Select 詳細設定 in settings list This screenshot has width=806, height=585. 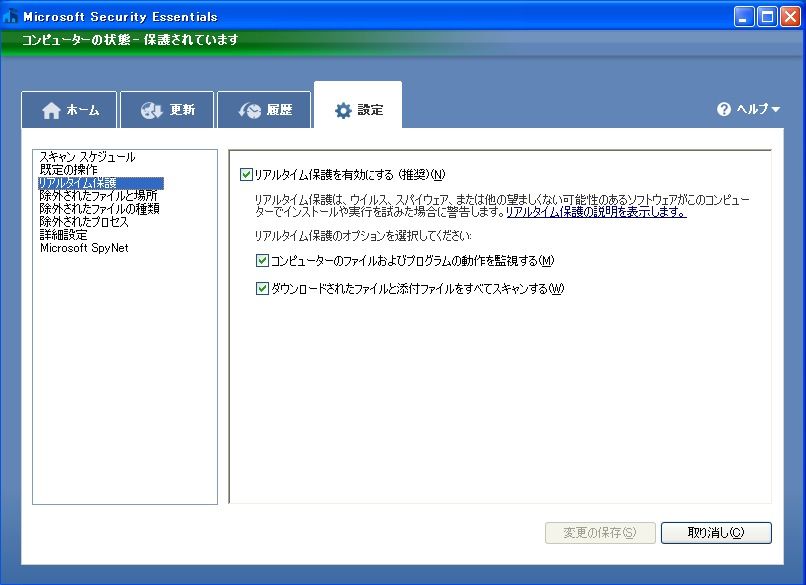coord(63,235)
